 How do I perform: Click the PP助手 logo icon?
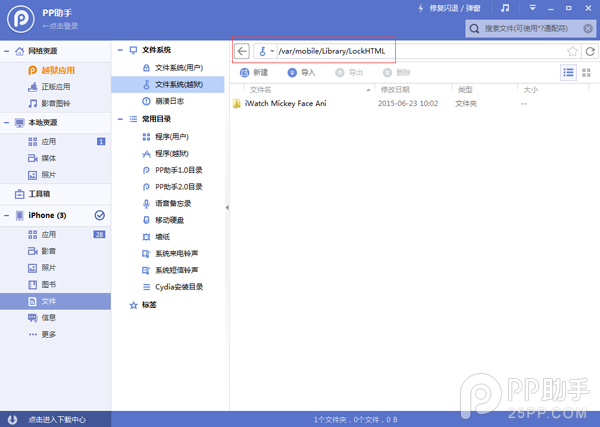pyautogui.click(x=21, y=19)
